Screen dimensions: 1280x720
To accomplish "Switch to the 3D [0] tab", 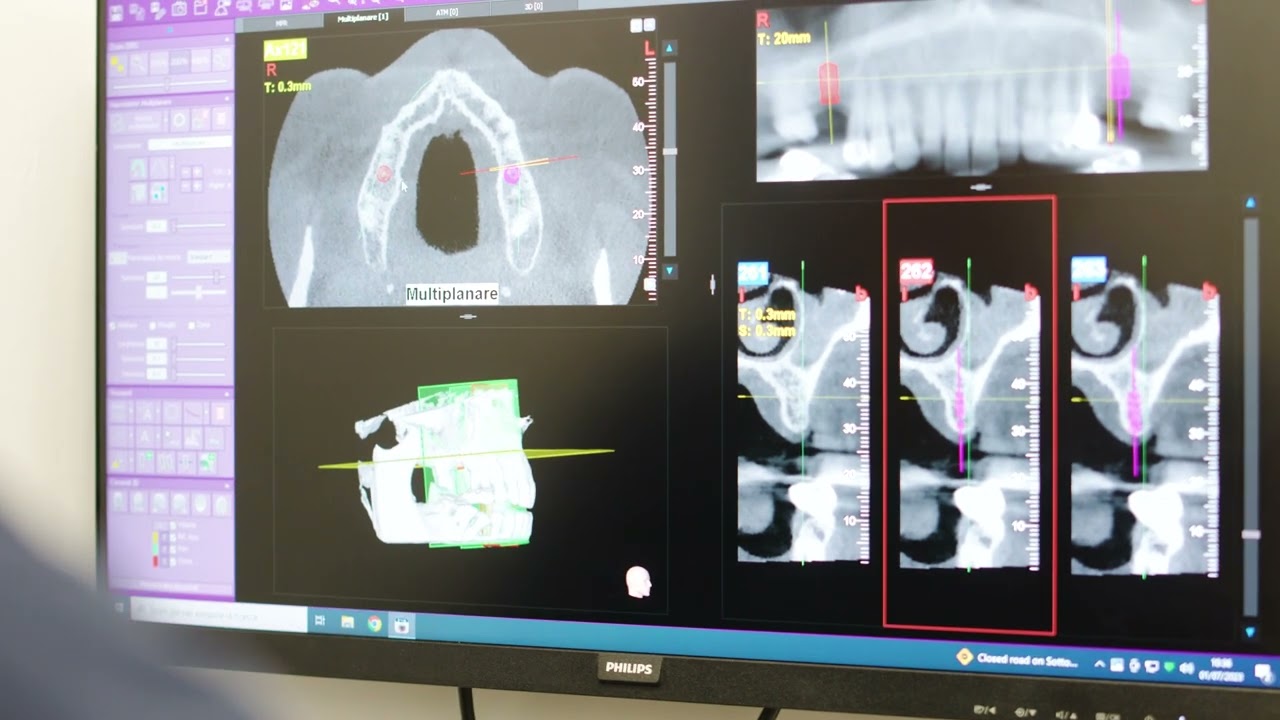I will [532, 7].
